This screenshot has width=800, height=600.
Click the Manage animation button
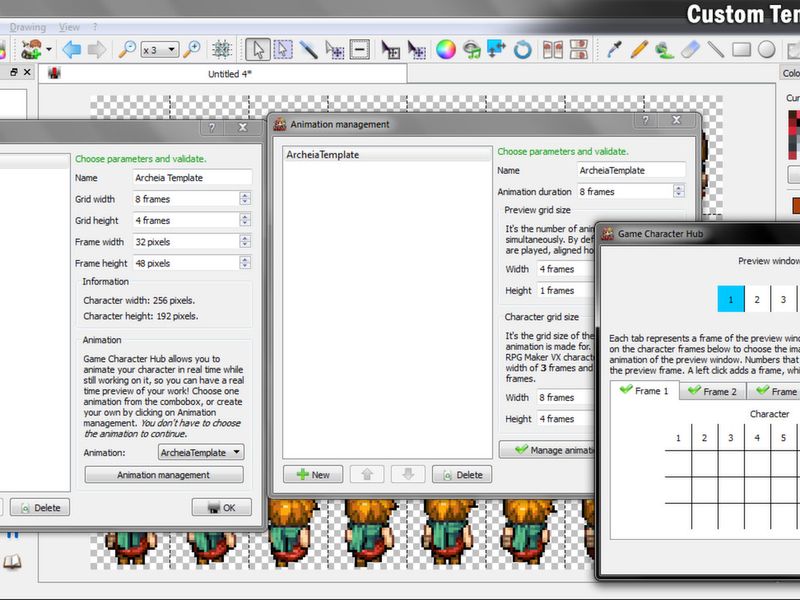pyautogui.click(x=547, y=450)
